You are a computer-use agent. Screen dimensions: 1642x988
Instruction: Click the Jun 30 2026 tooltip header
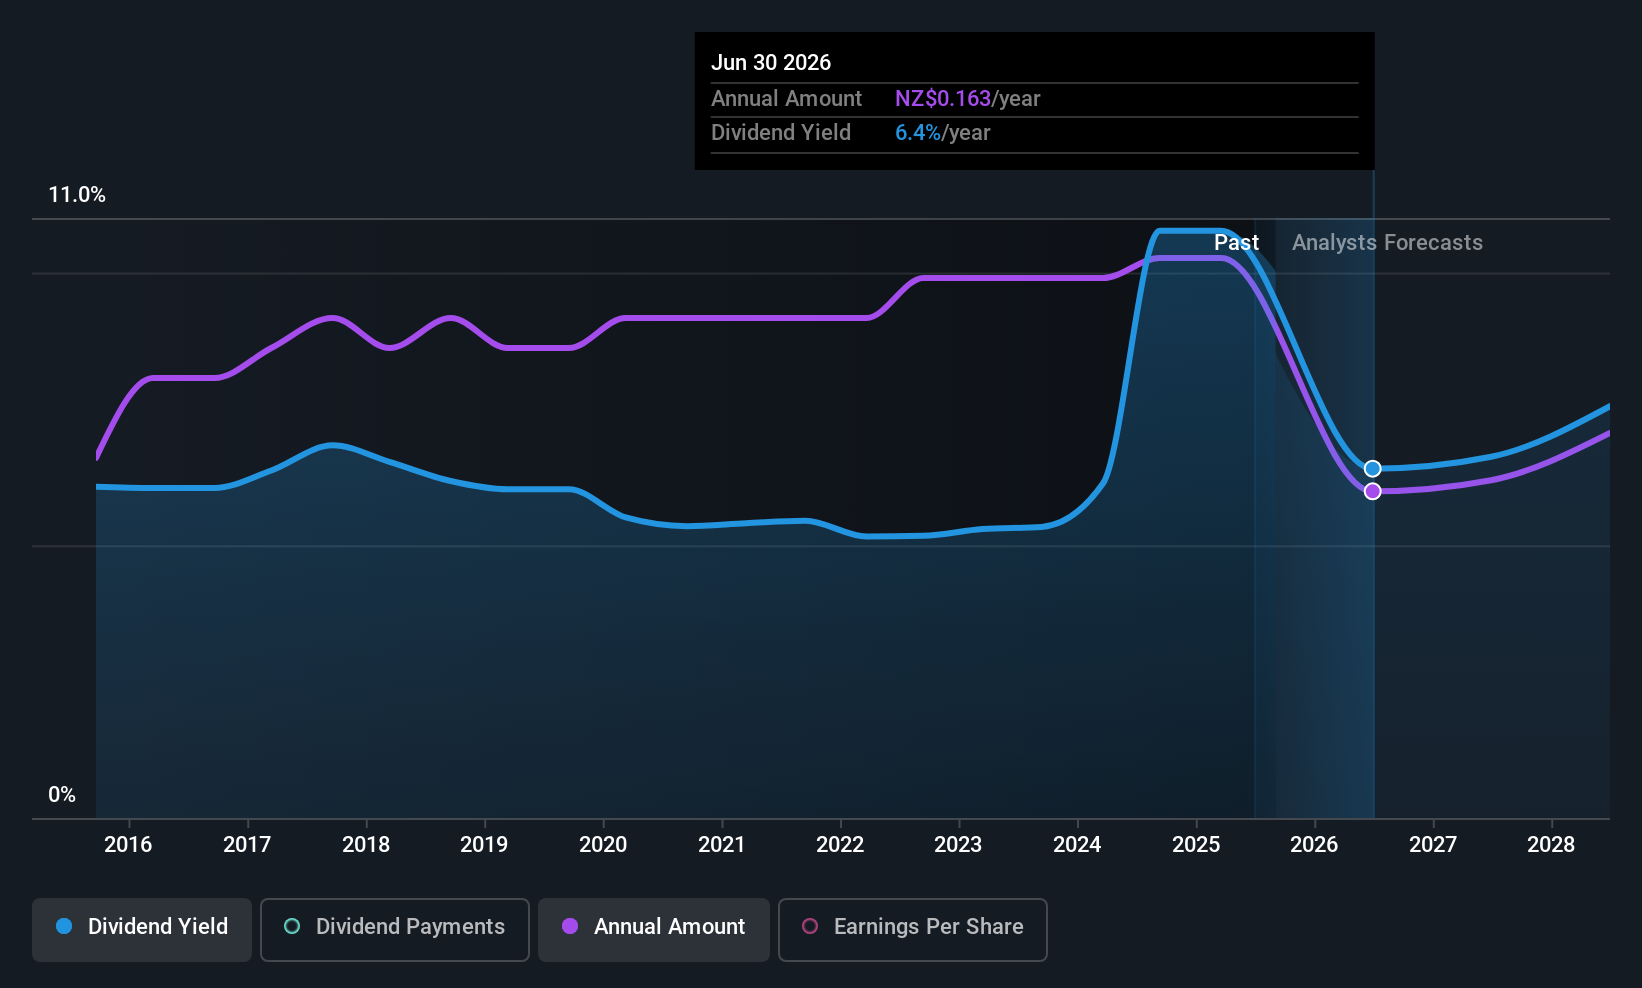point(771,63)
